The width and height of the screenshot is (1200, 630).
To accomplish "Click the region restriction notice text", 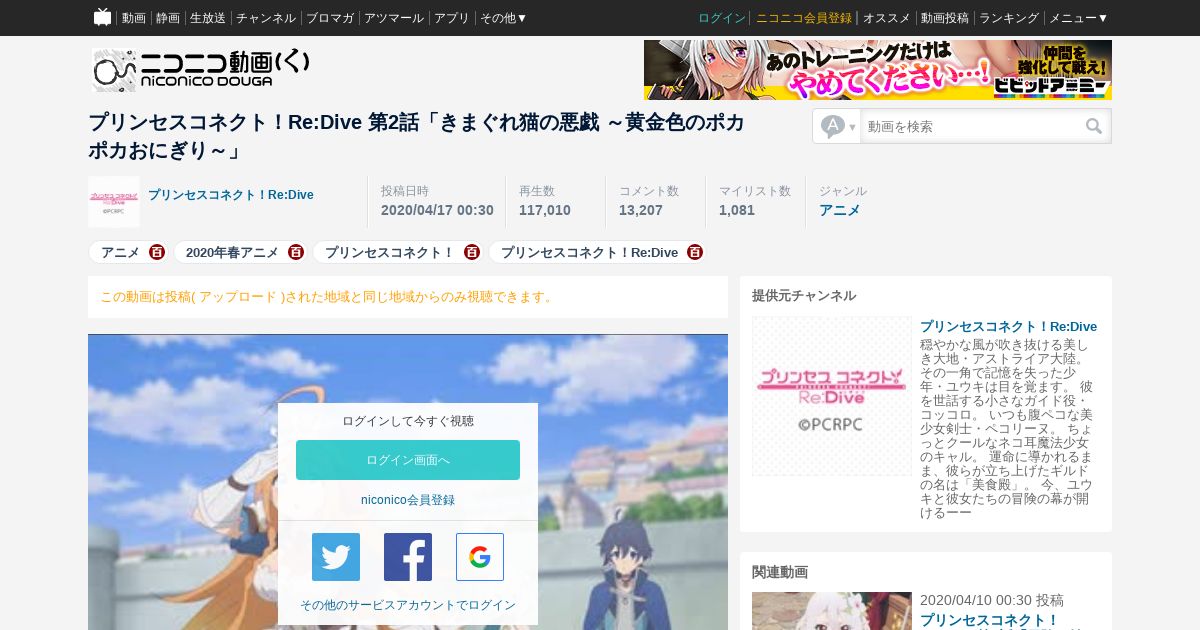I will pos(328,297).
